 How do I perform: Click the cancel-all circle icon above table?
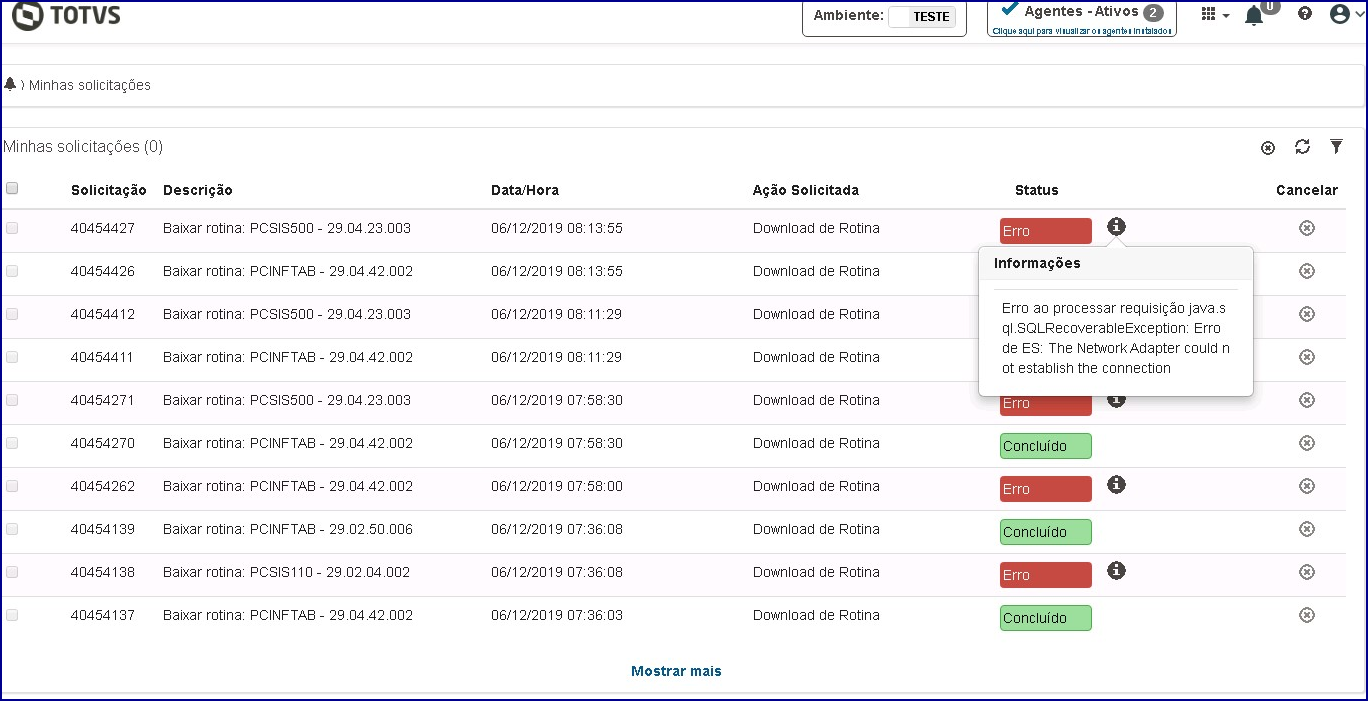tap(1268, 148)
